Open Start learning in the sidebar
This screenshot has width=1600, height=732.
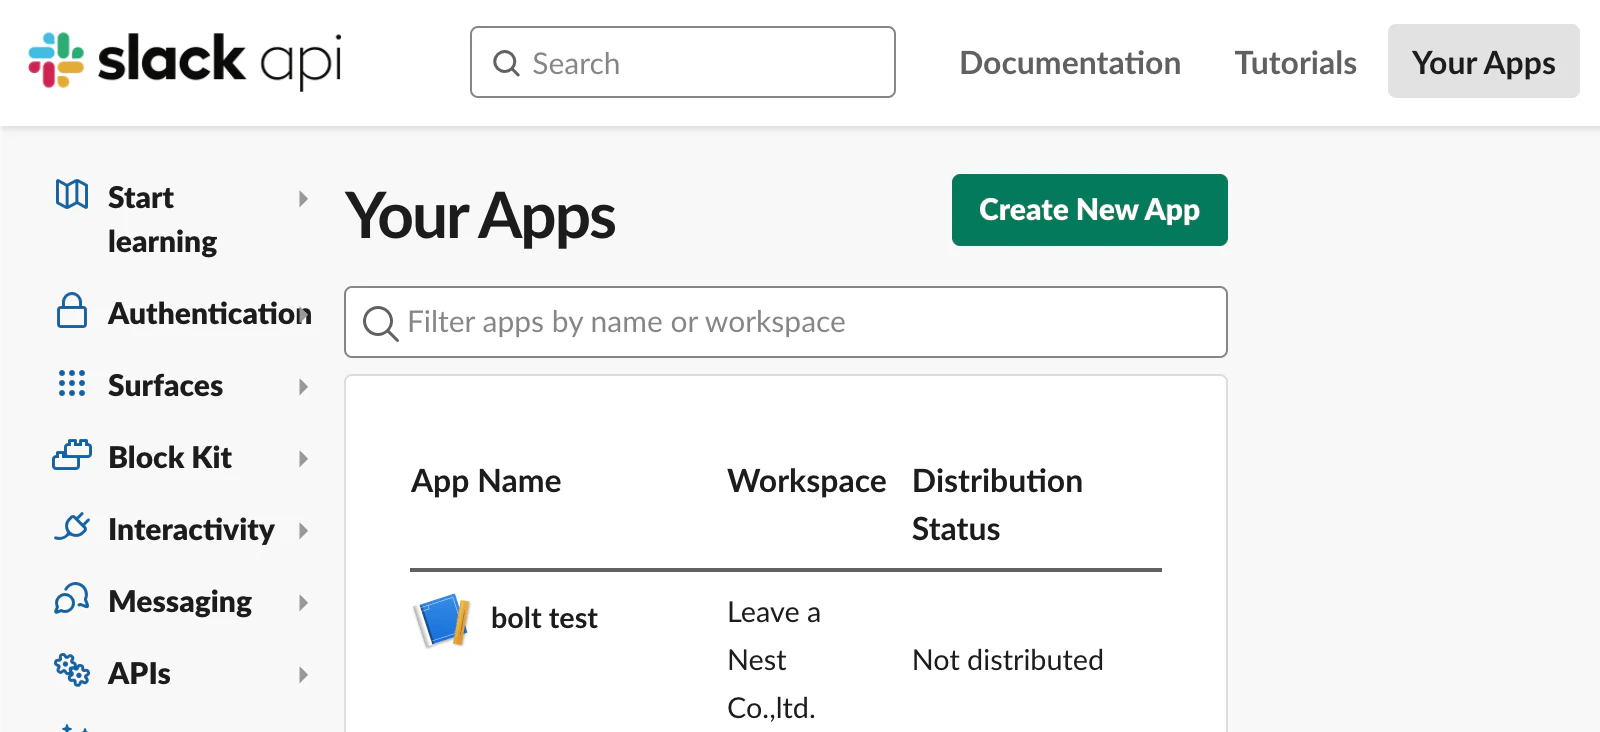click(x=162, y=219)
